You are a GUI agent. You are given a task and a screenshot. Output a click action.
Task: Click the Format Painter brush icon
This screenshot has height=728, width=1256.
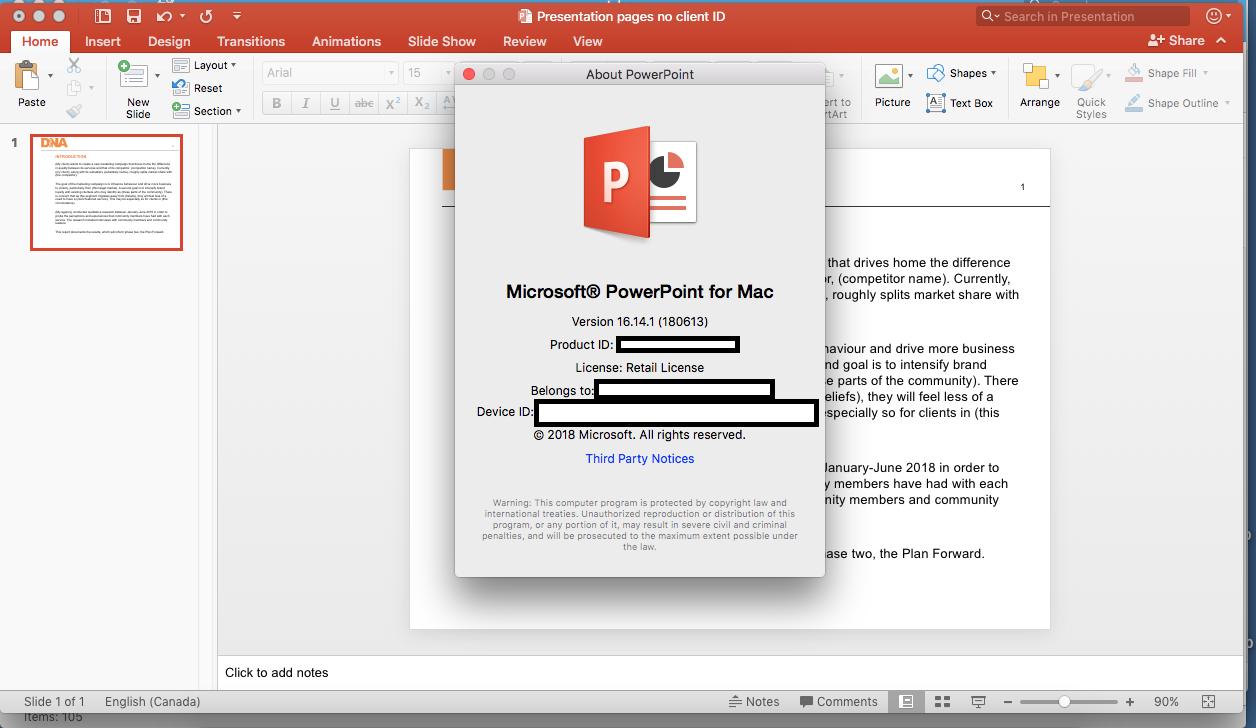pyautogui.click(x=74, y=111)
